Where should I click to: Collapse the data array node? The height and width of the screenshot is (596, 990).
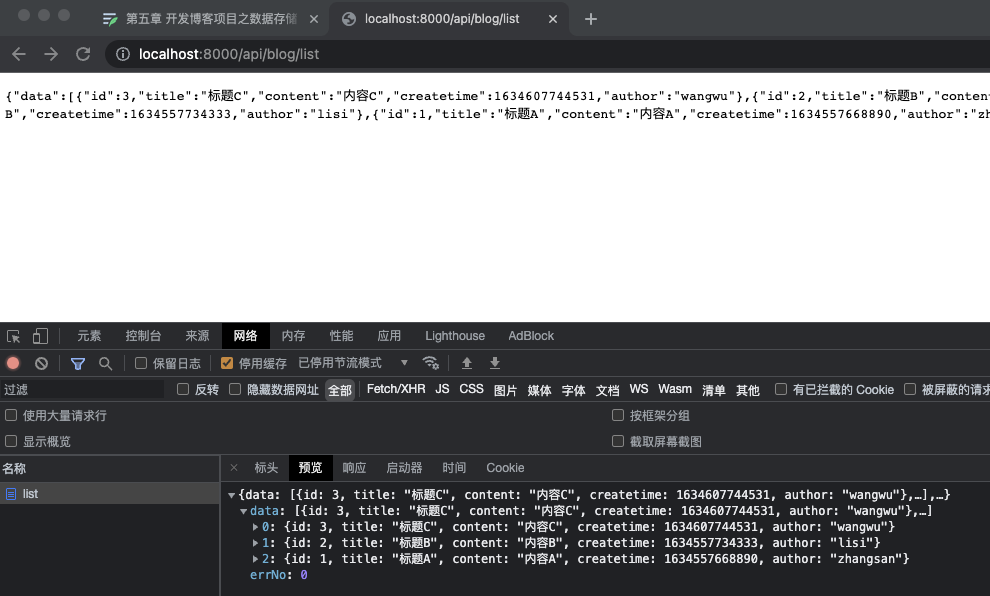(x=243, y=511)
